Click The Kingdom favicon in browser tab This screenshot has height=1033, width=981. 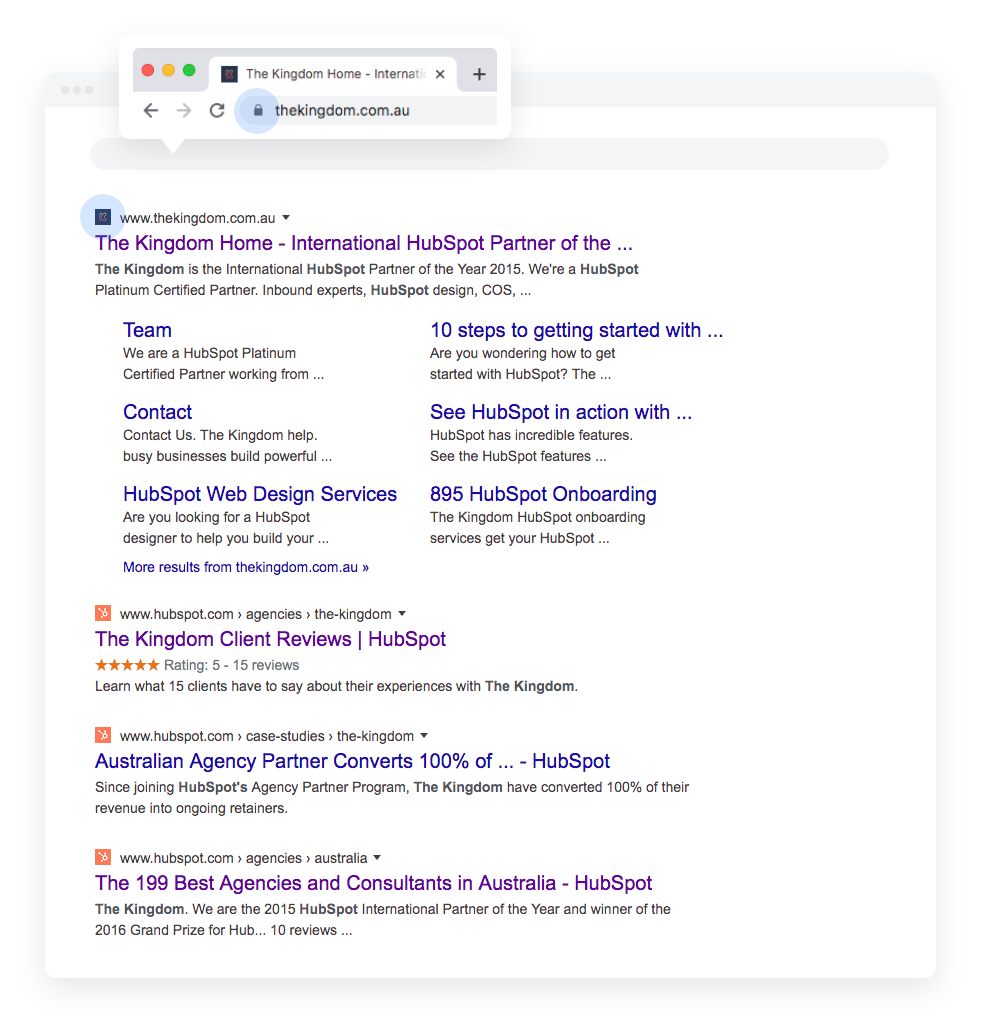tap(229, 74)
